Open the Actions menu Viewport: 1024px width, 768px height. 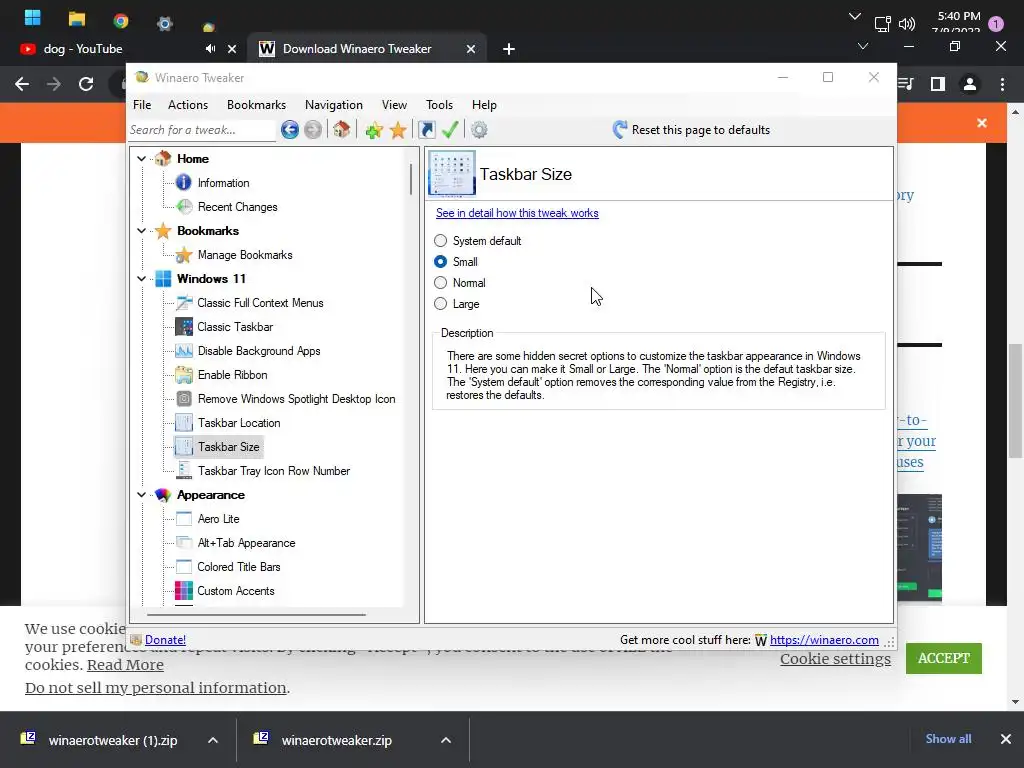188,104
